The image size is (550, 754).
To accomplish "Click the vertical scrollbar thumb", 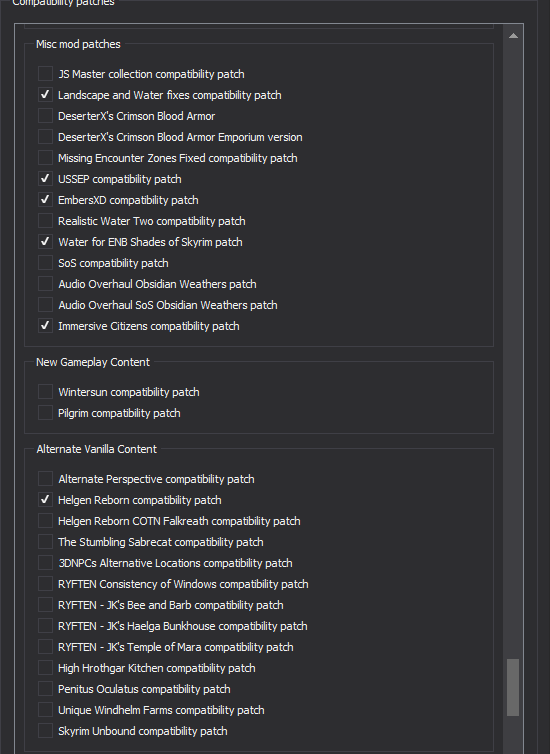I will click(513, 687).
